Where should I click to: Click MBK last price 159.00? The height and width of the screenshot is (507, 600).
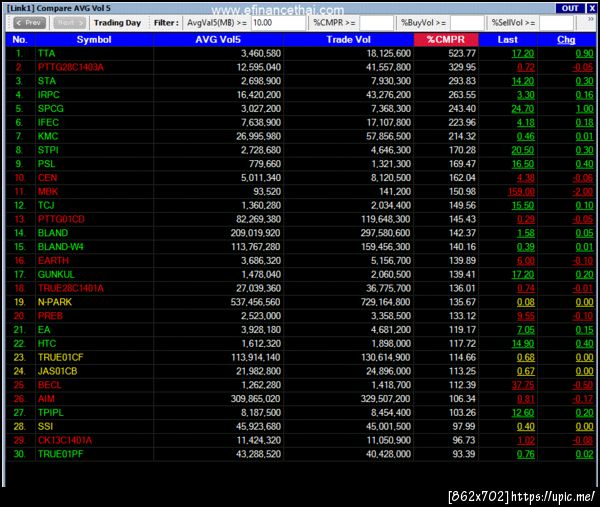tap(521, 191)
